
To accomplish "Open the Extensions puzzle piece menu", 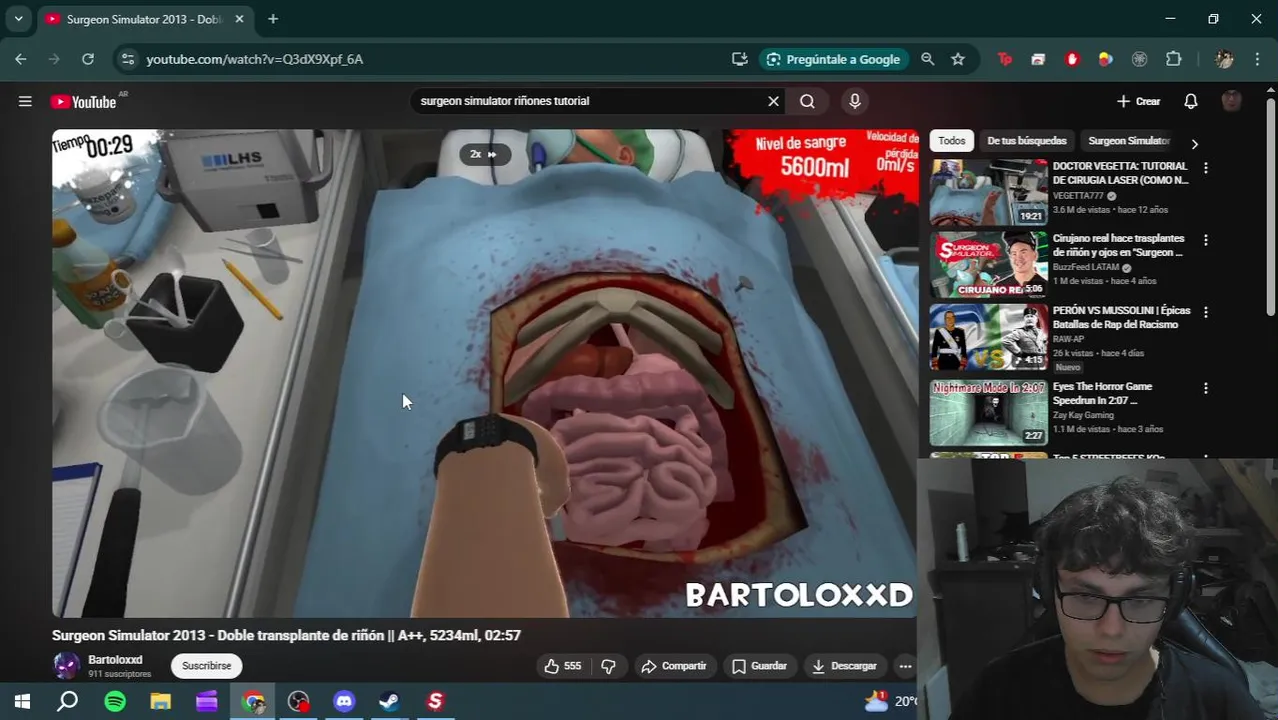I will click(1174, 59).
